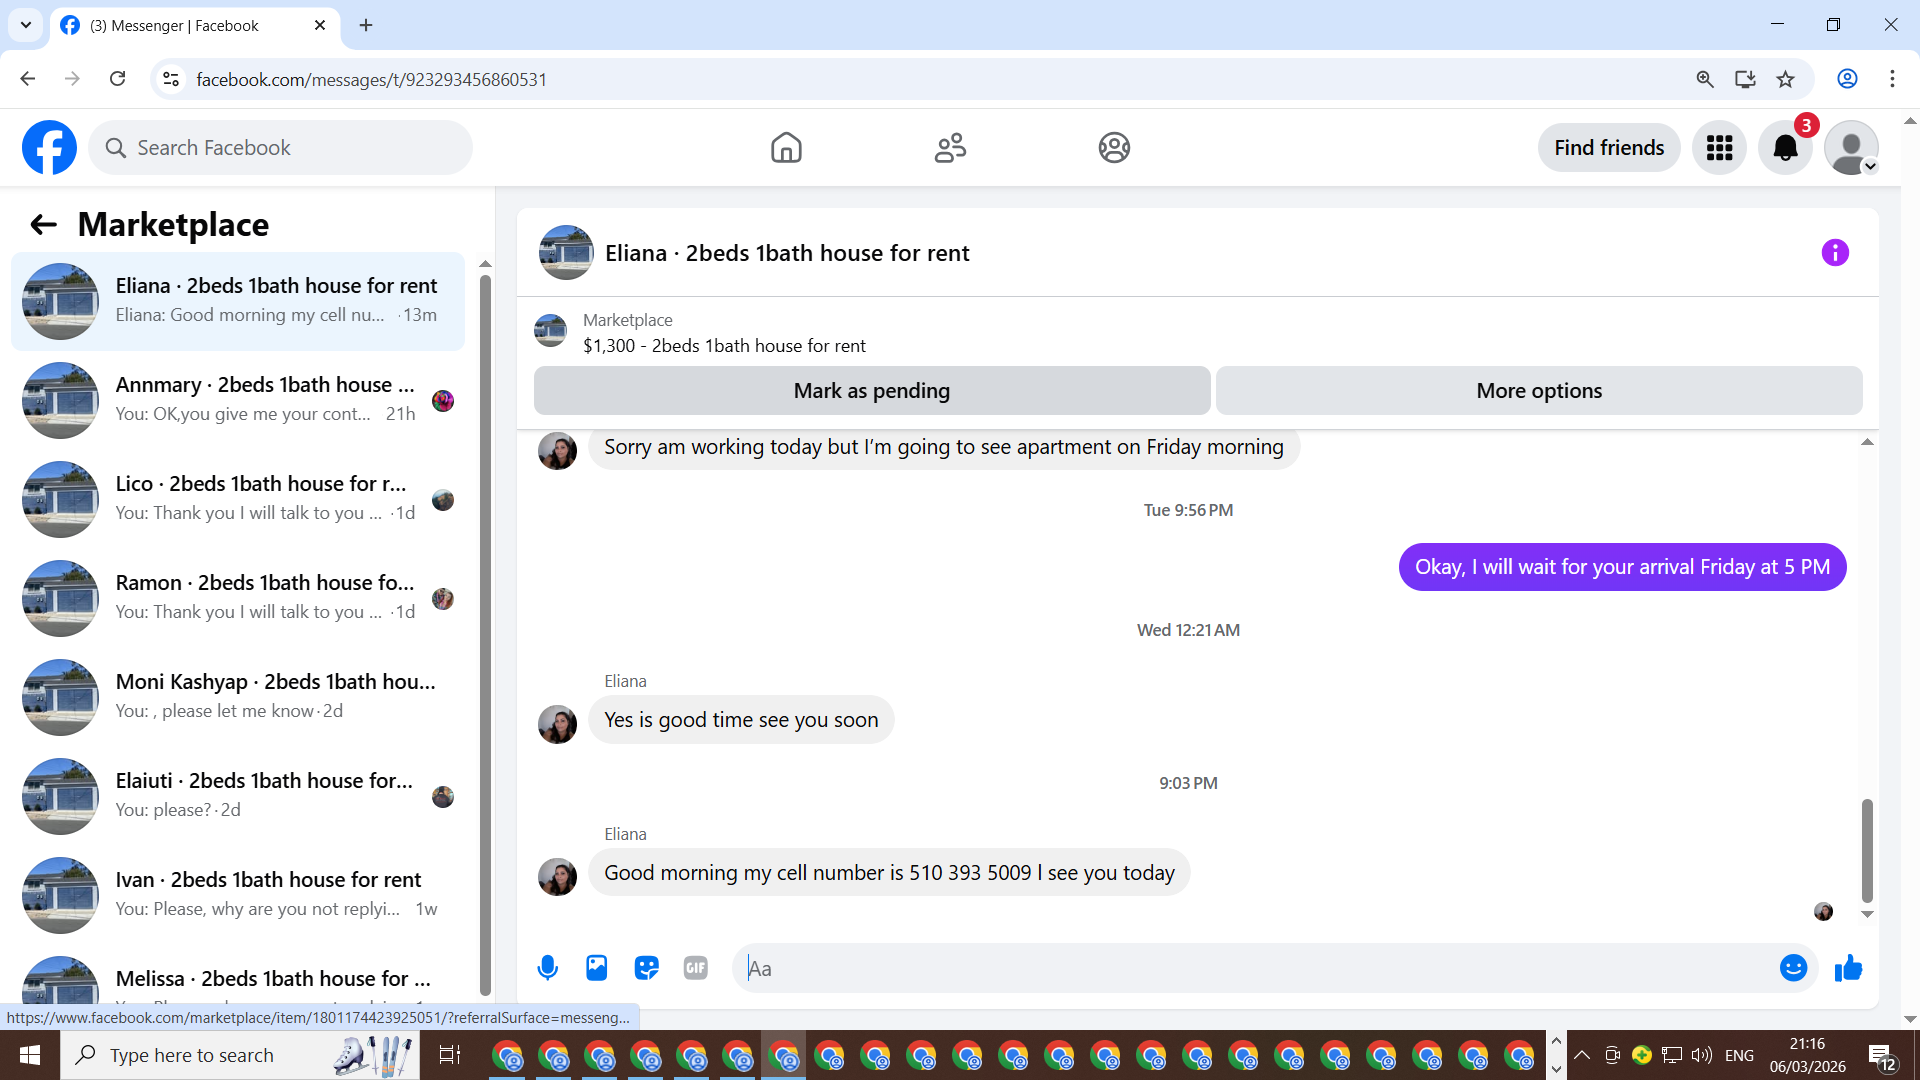Open the emoji picker in message box
Viewport: 1920px width, 1080px height.
(x=1793, y=968)
